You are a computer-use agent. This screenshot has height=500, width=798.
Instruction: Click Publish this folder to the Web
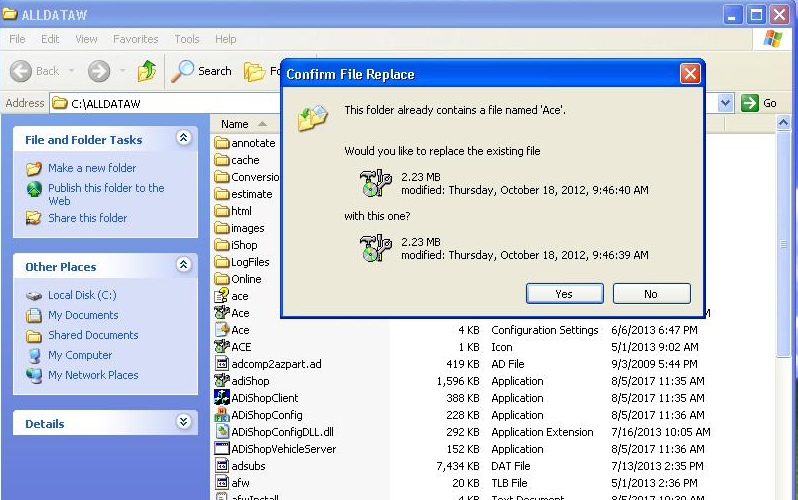106,195
